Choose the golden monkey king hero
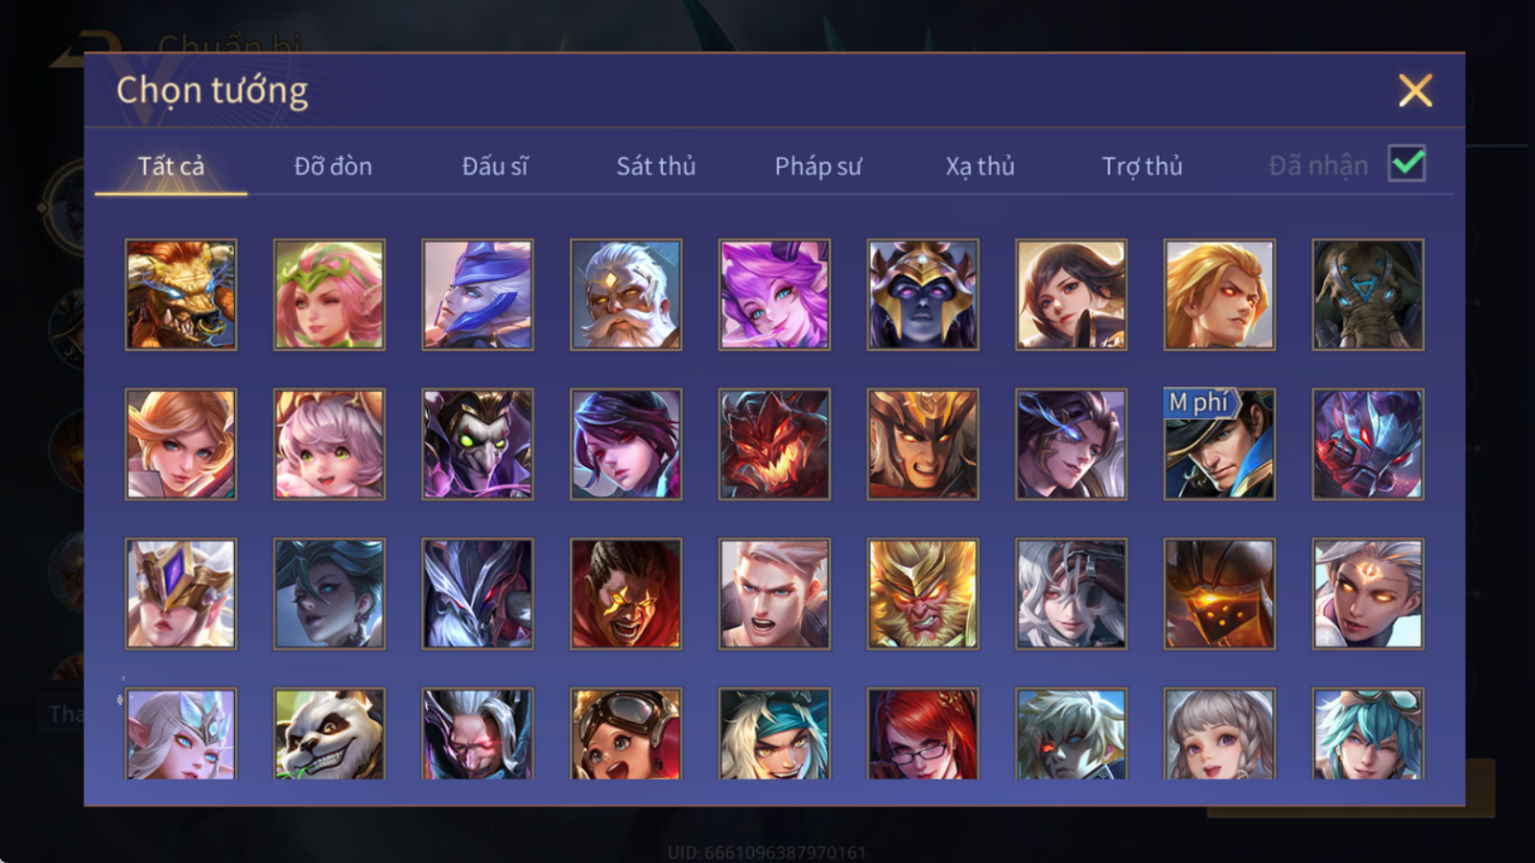The width and height of the screenshot is (1535, 863). pyautogui.click(x=922, y=594)
